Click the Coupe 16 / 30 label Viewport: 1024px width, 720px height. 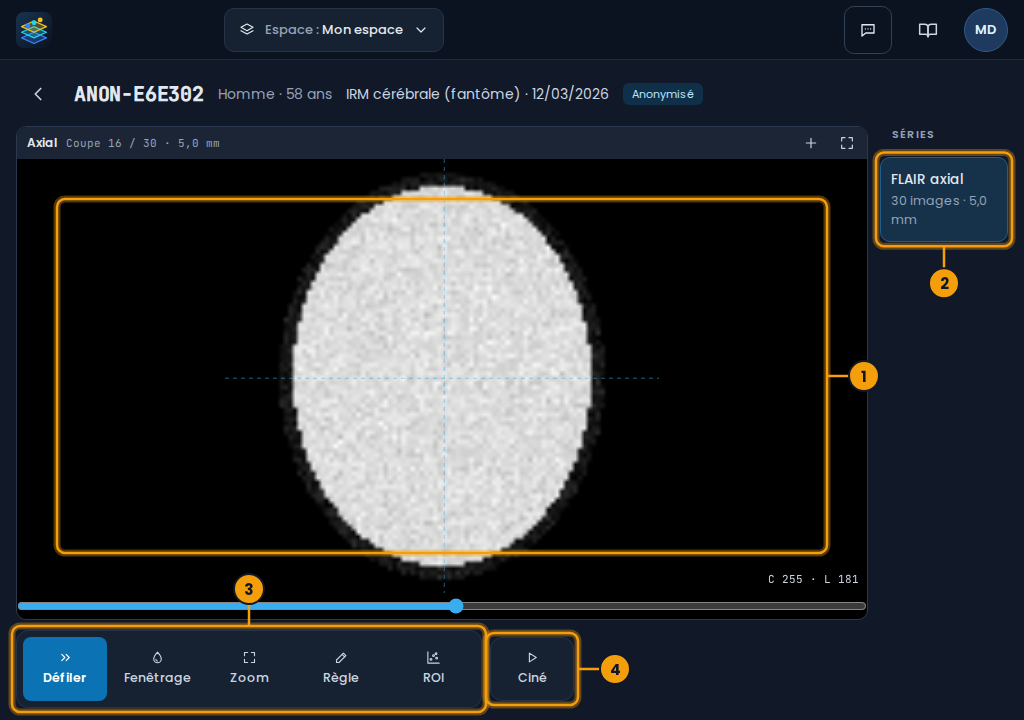[x=143, y=144]
